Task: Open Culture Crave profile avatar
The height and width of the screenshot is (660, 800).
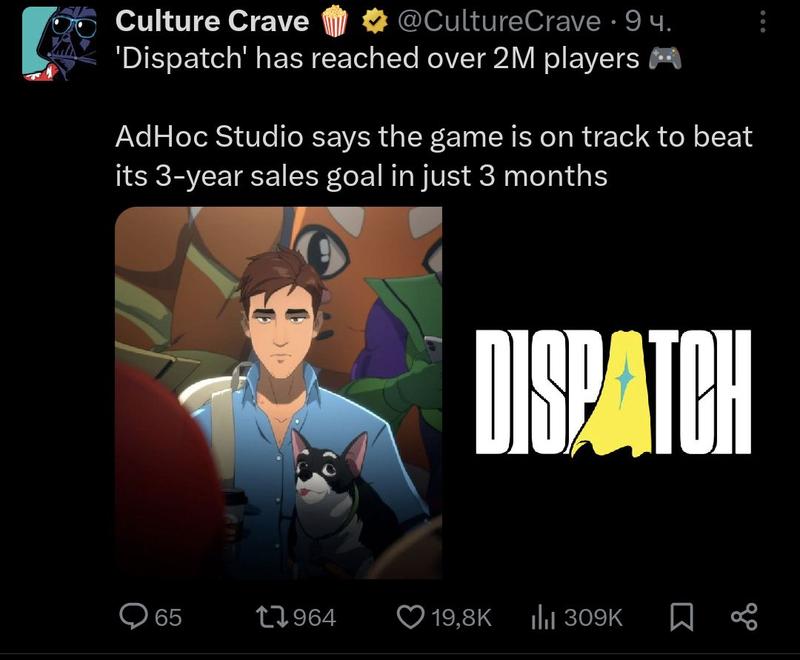Action: [59, 43]
